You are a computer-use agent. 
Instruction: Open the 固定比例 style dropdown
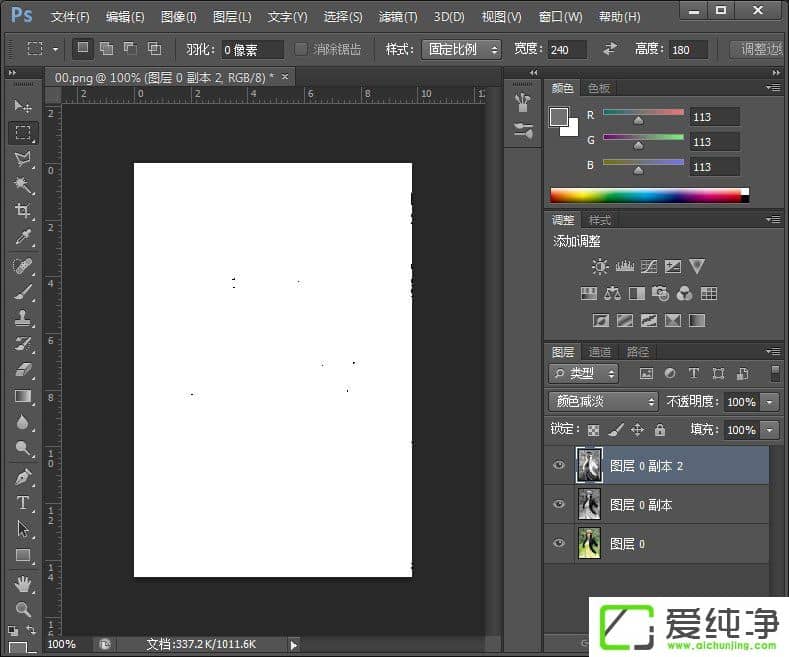pyautogui.click(x=464, y=49)
